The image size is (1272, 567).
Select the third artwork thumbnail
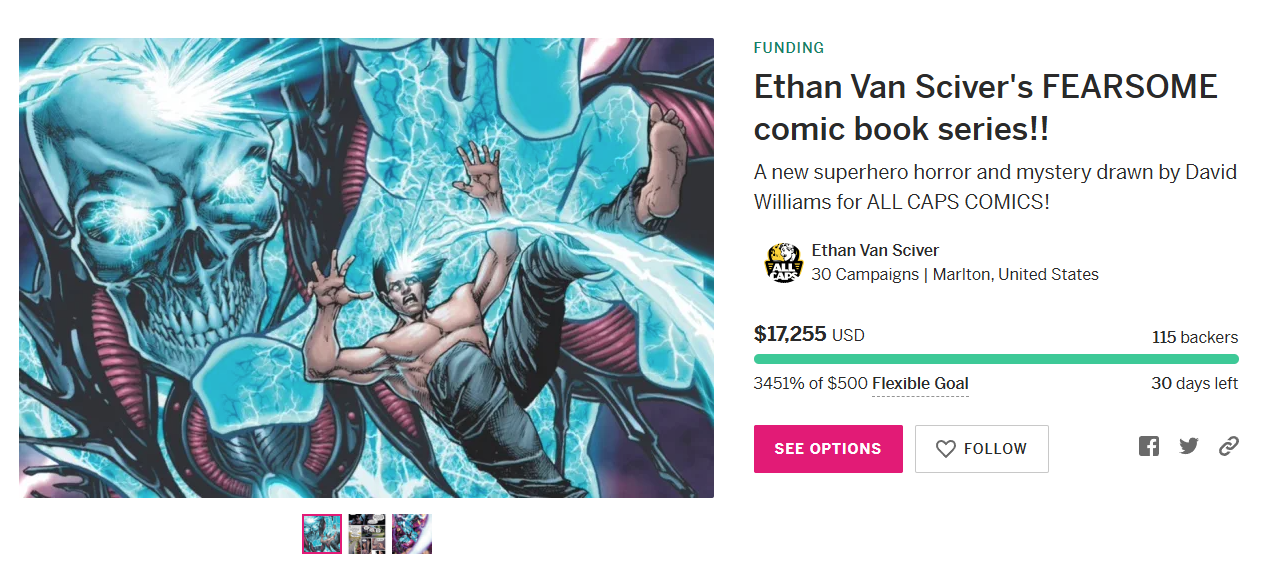pyautogui.click(x=412, y=534)
